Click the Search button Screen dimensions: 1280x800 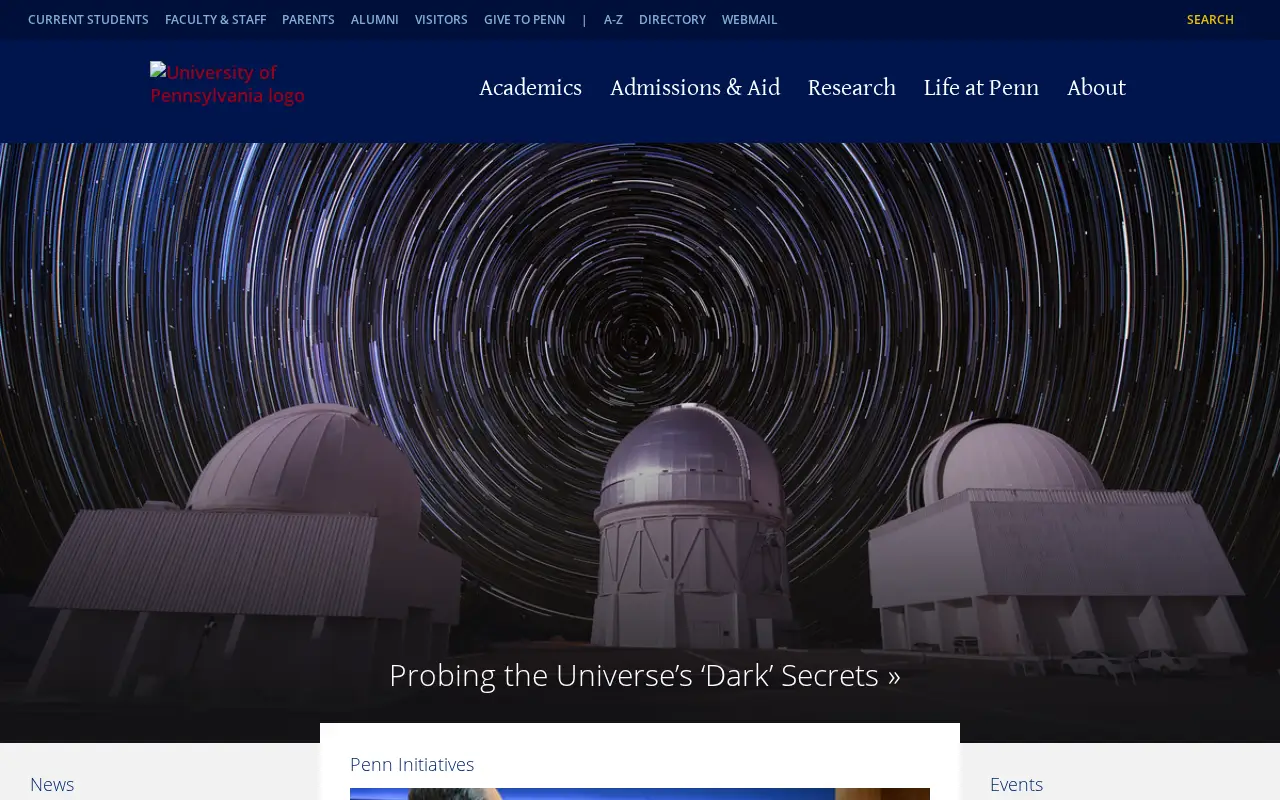[x=1210, y=20]
